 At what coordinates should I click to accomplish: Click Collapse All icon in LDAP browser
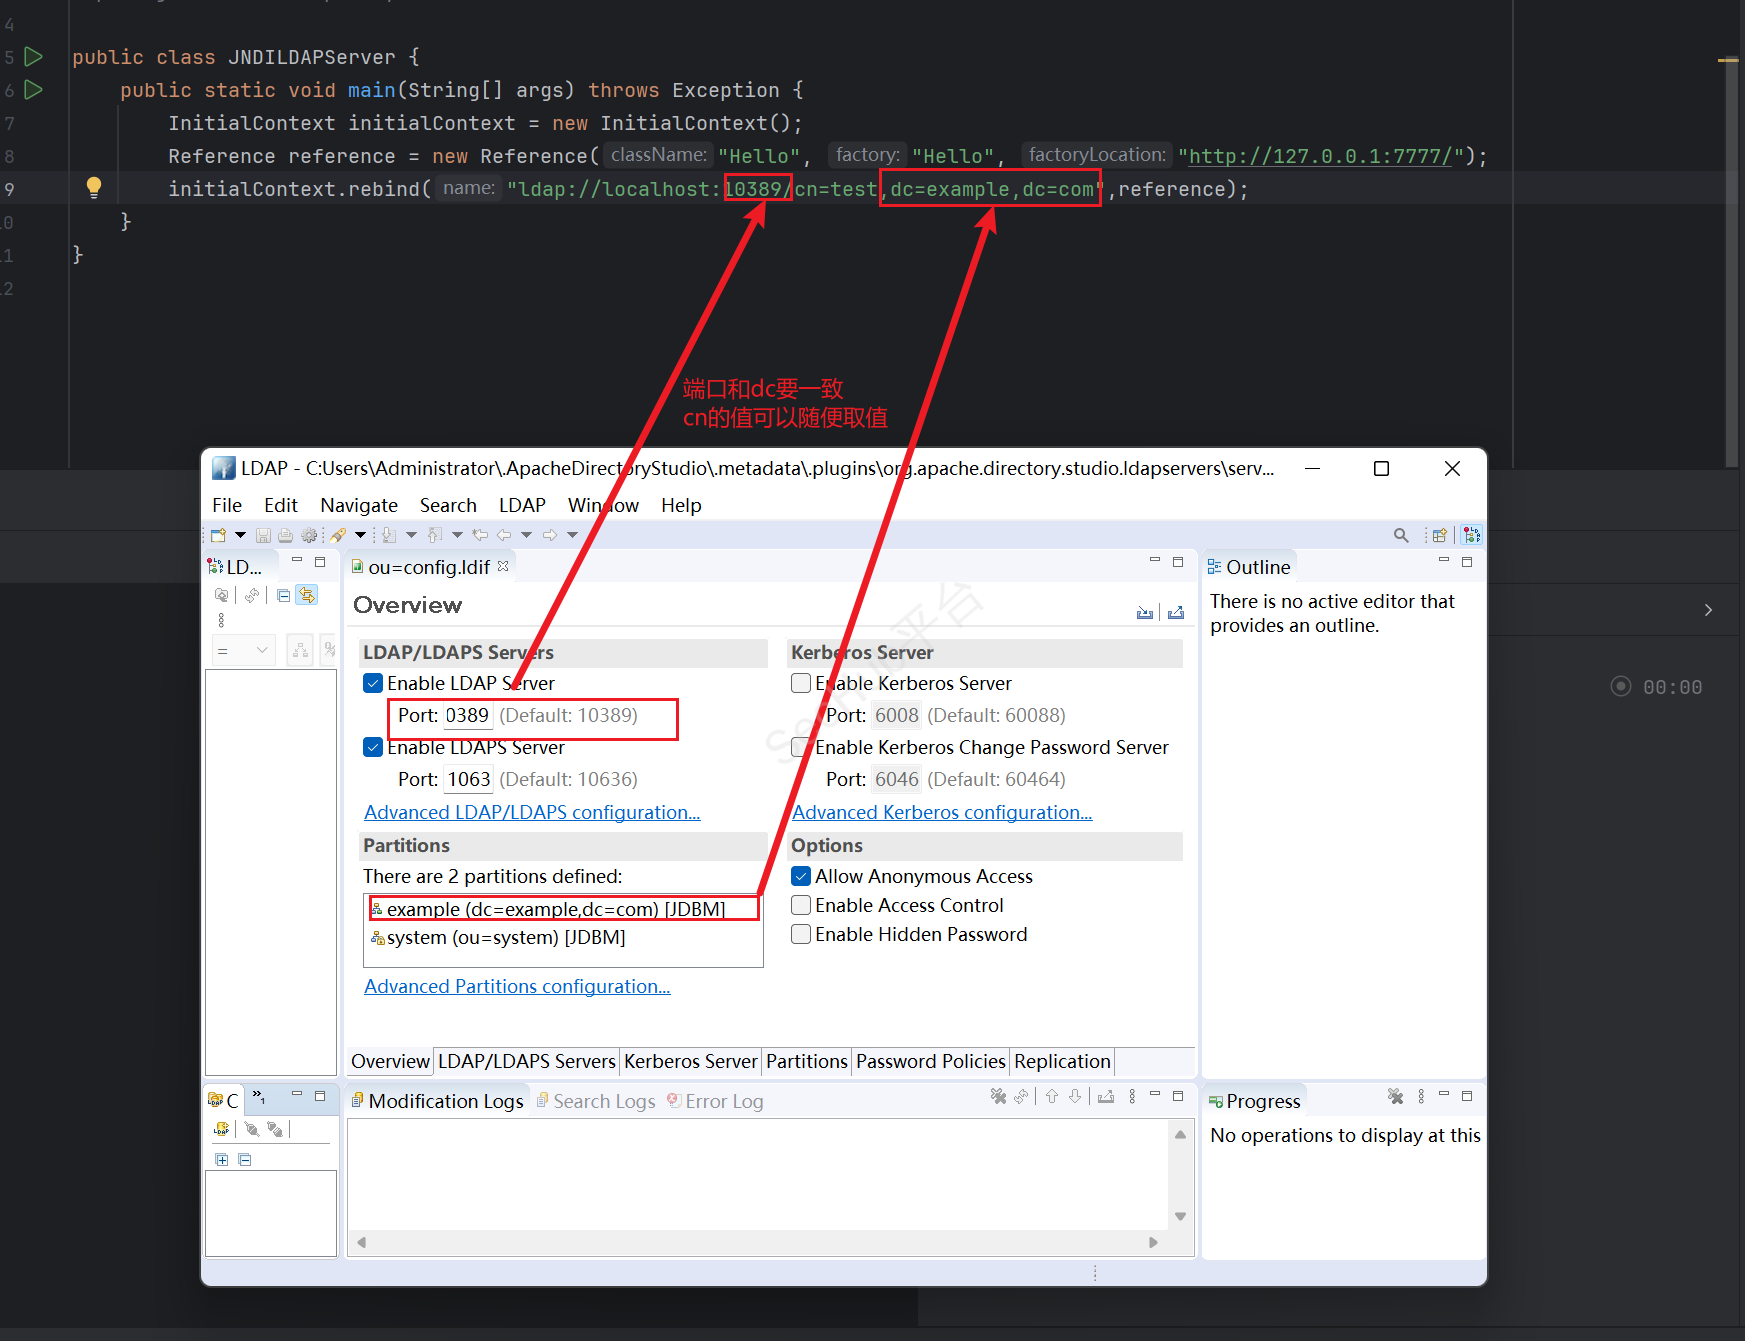pos(284,595)
